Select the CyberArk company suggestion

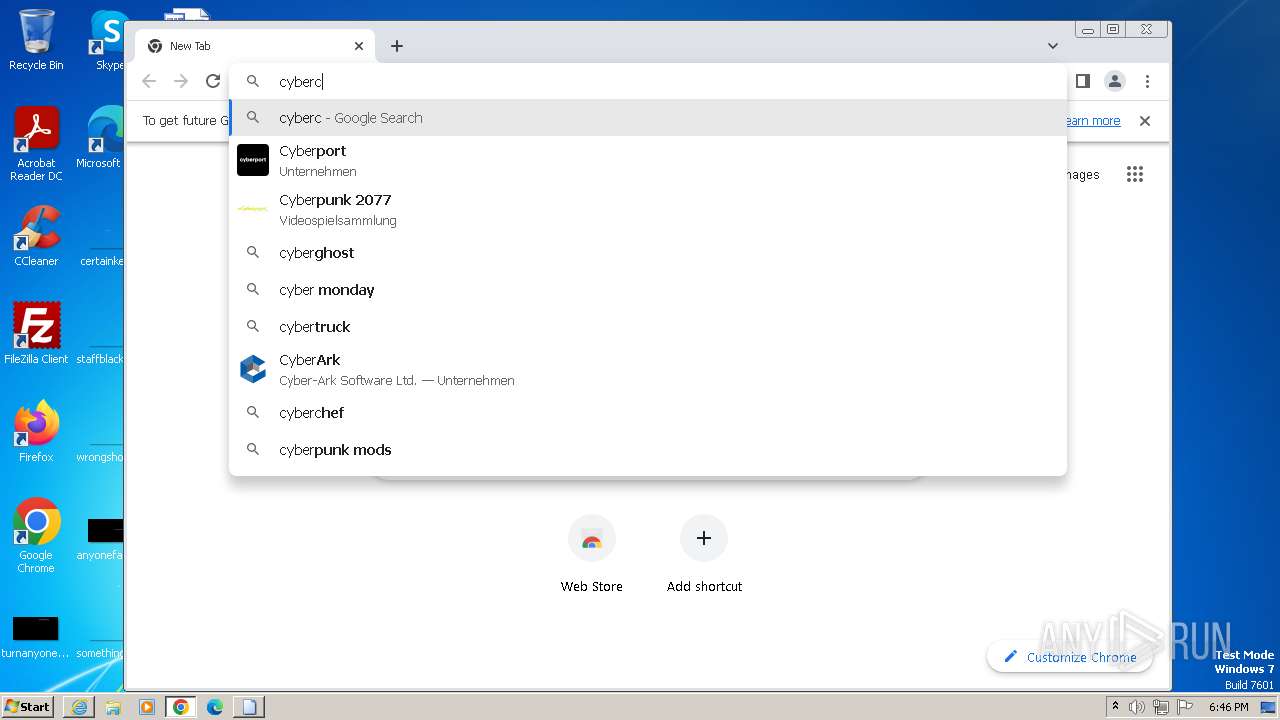point(648,369)
